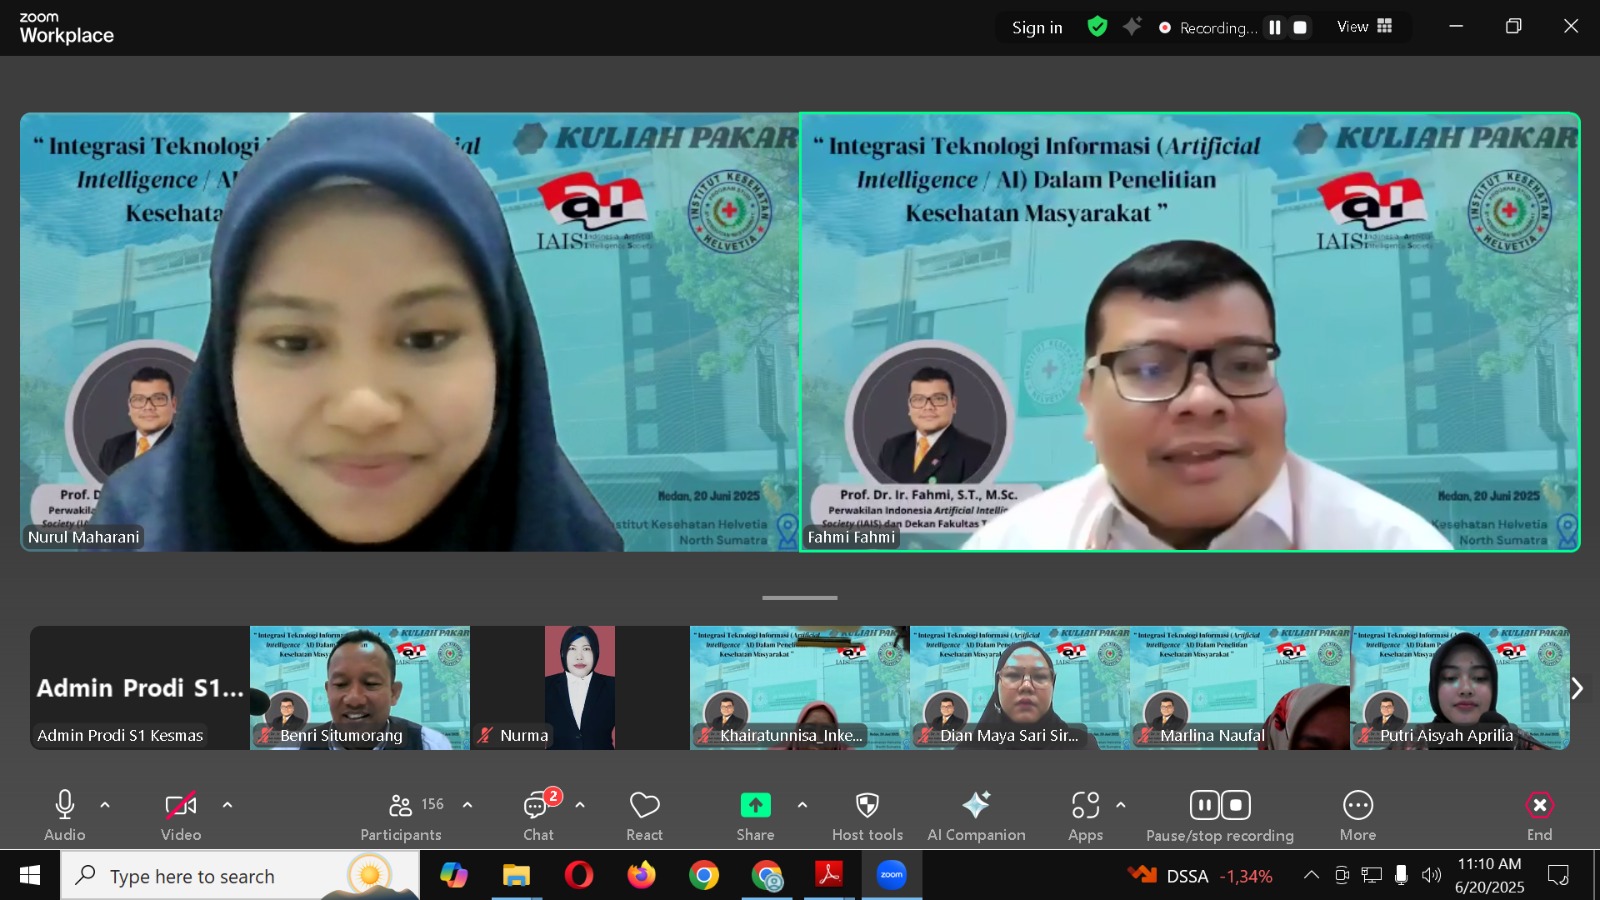Viewport: 1600px width, 900px height.
Task: Expand audio options arrow
Action: click(105, 805)
